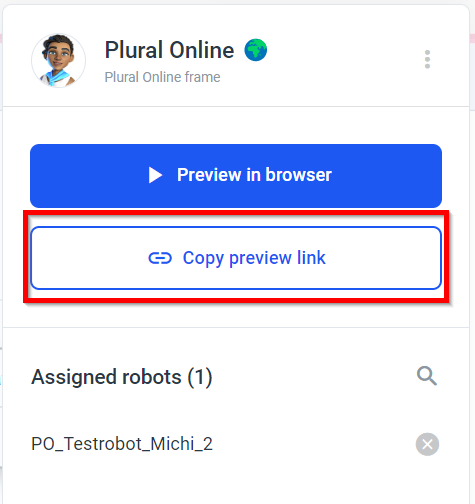This screenshot has width=475, height=504.
Task: Open the three-dot more options menu
Action: point(427,60)
